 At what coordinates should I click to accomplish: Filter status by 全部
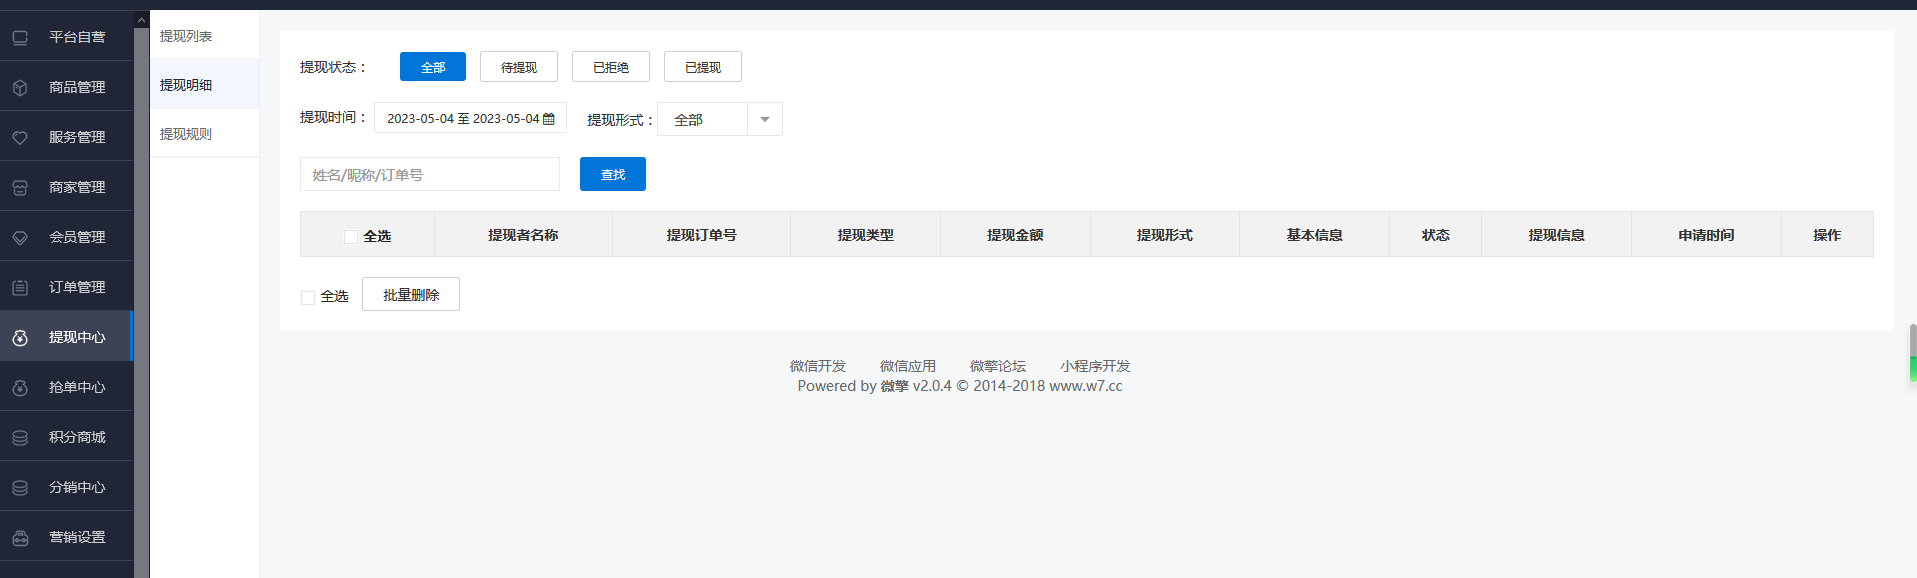click(433, 67)
